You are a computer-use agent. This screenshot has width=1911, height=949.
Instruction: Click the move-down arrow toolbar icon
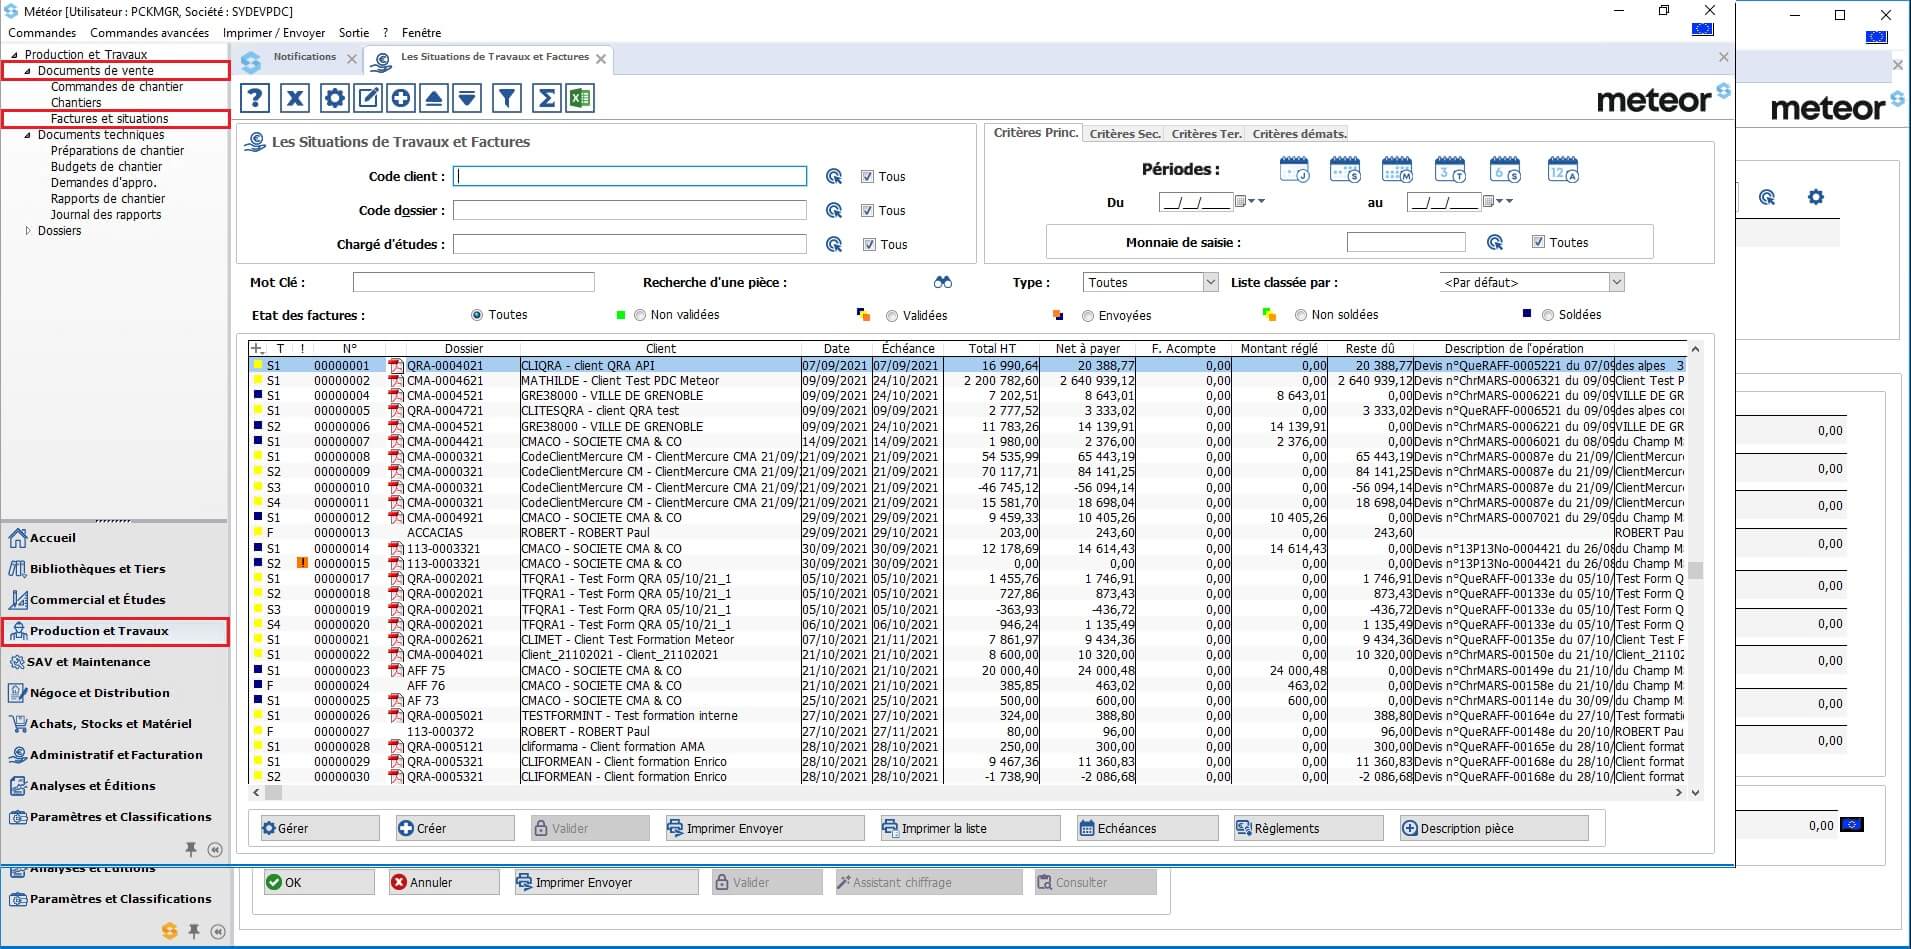467,98
